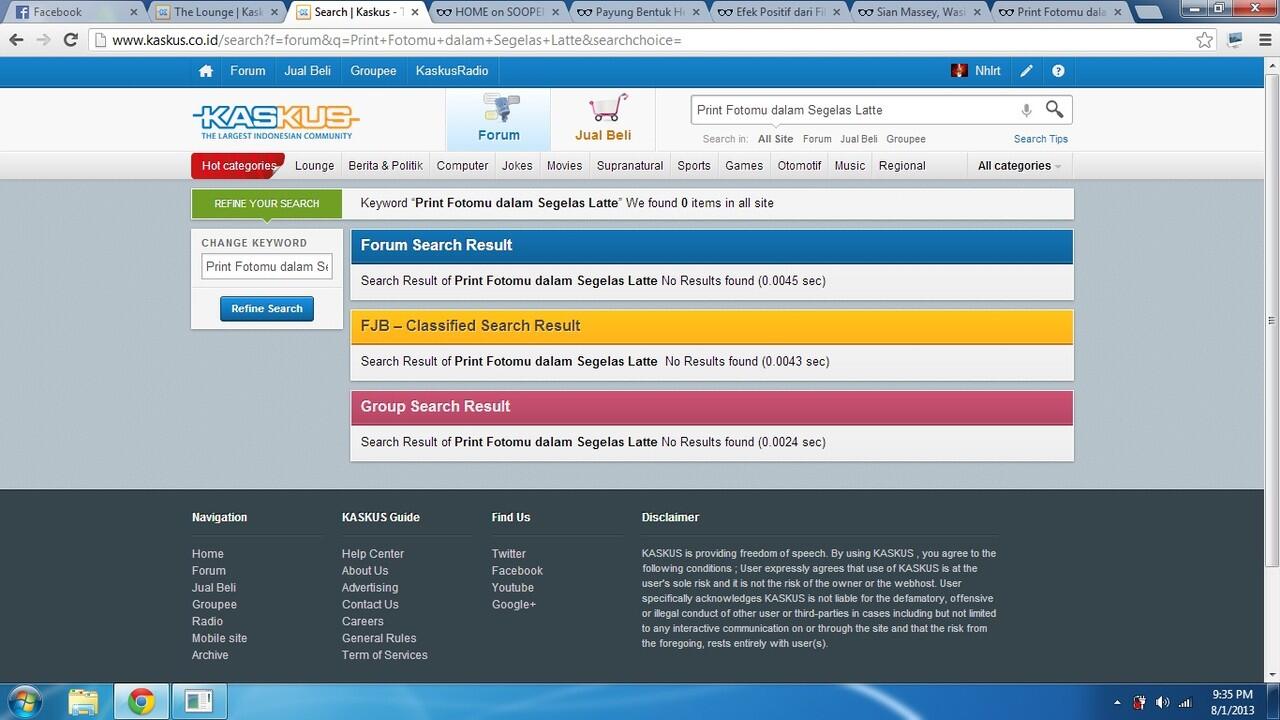Screen dimensions: 1280x720
Task: Open the pencil (create post) icon
Action: click(1026, 71)
